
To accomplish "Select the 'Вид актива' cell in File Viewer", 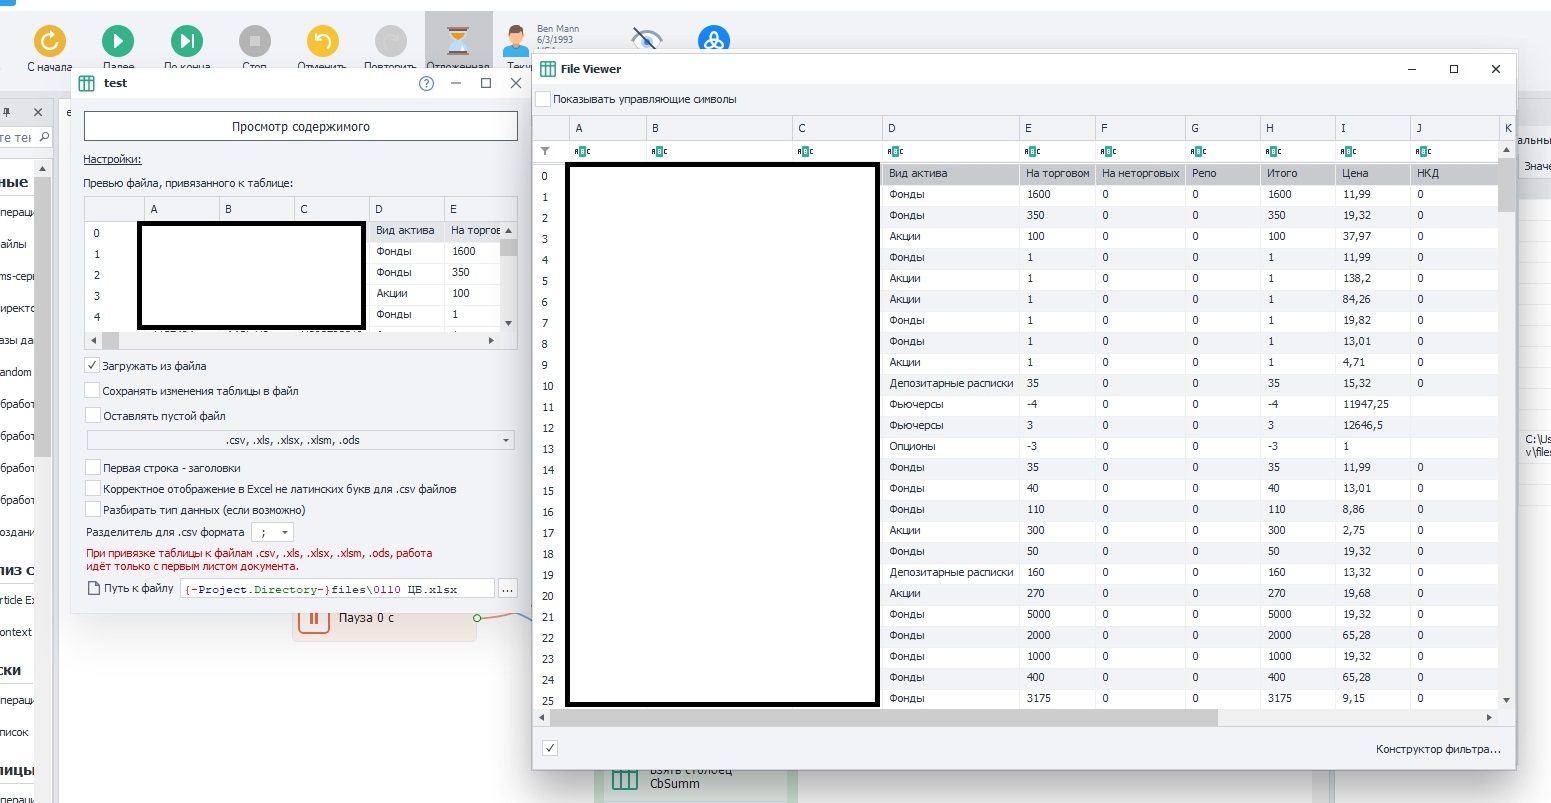I will pyautogui.click(x=950, y=174).
